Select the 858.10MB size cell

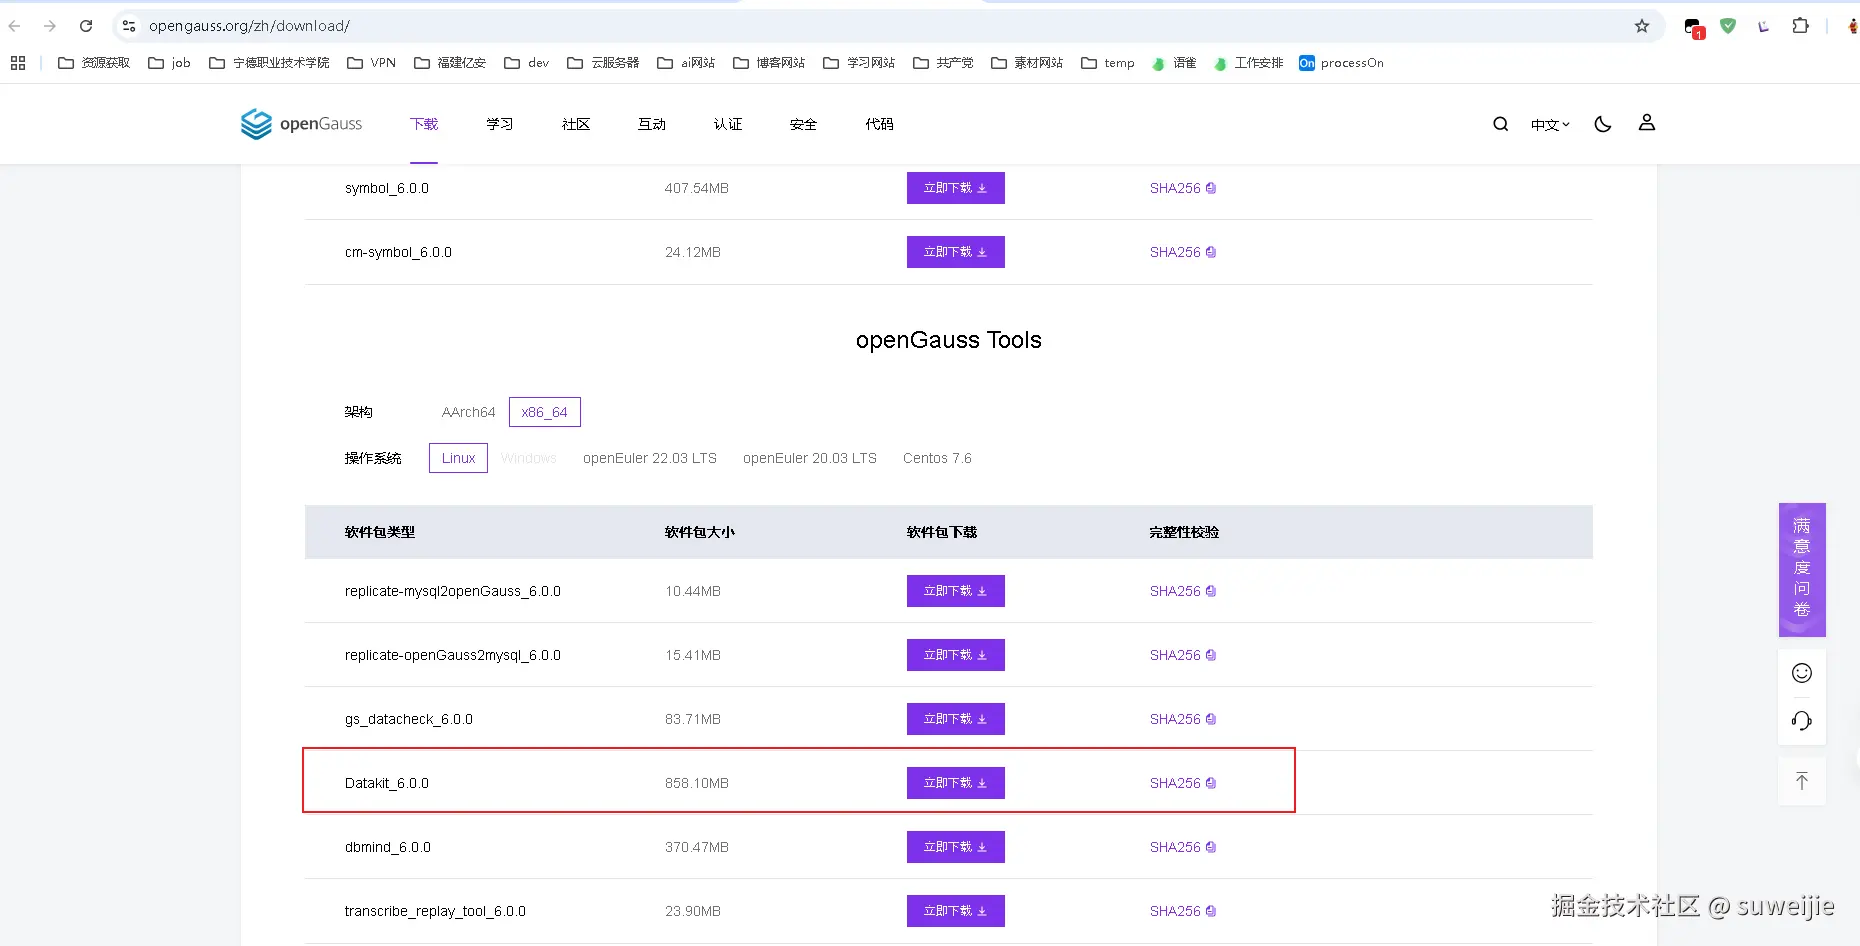[697, 783]
